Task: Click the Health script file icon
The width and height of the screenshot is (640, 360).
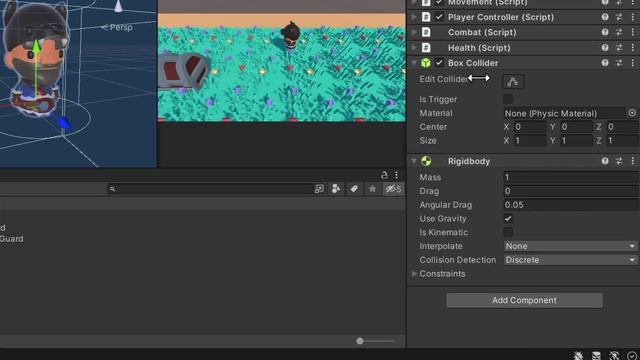Action: [426, 48]
